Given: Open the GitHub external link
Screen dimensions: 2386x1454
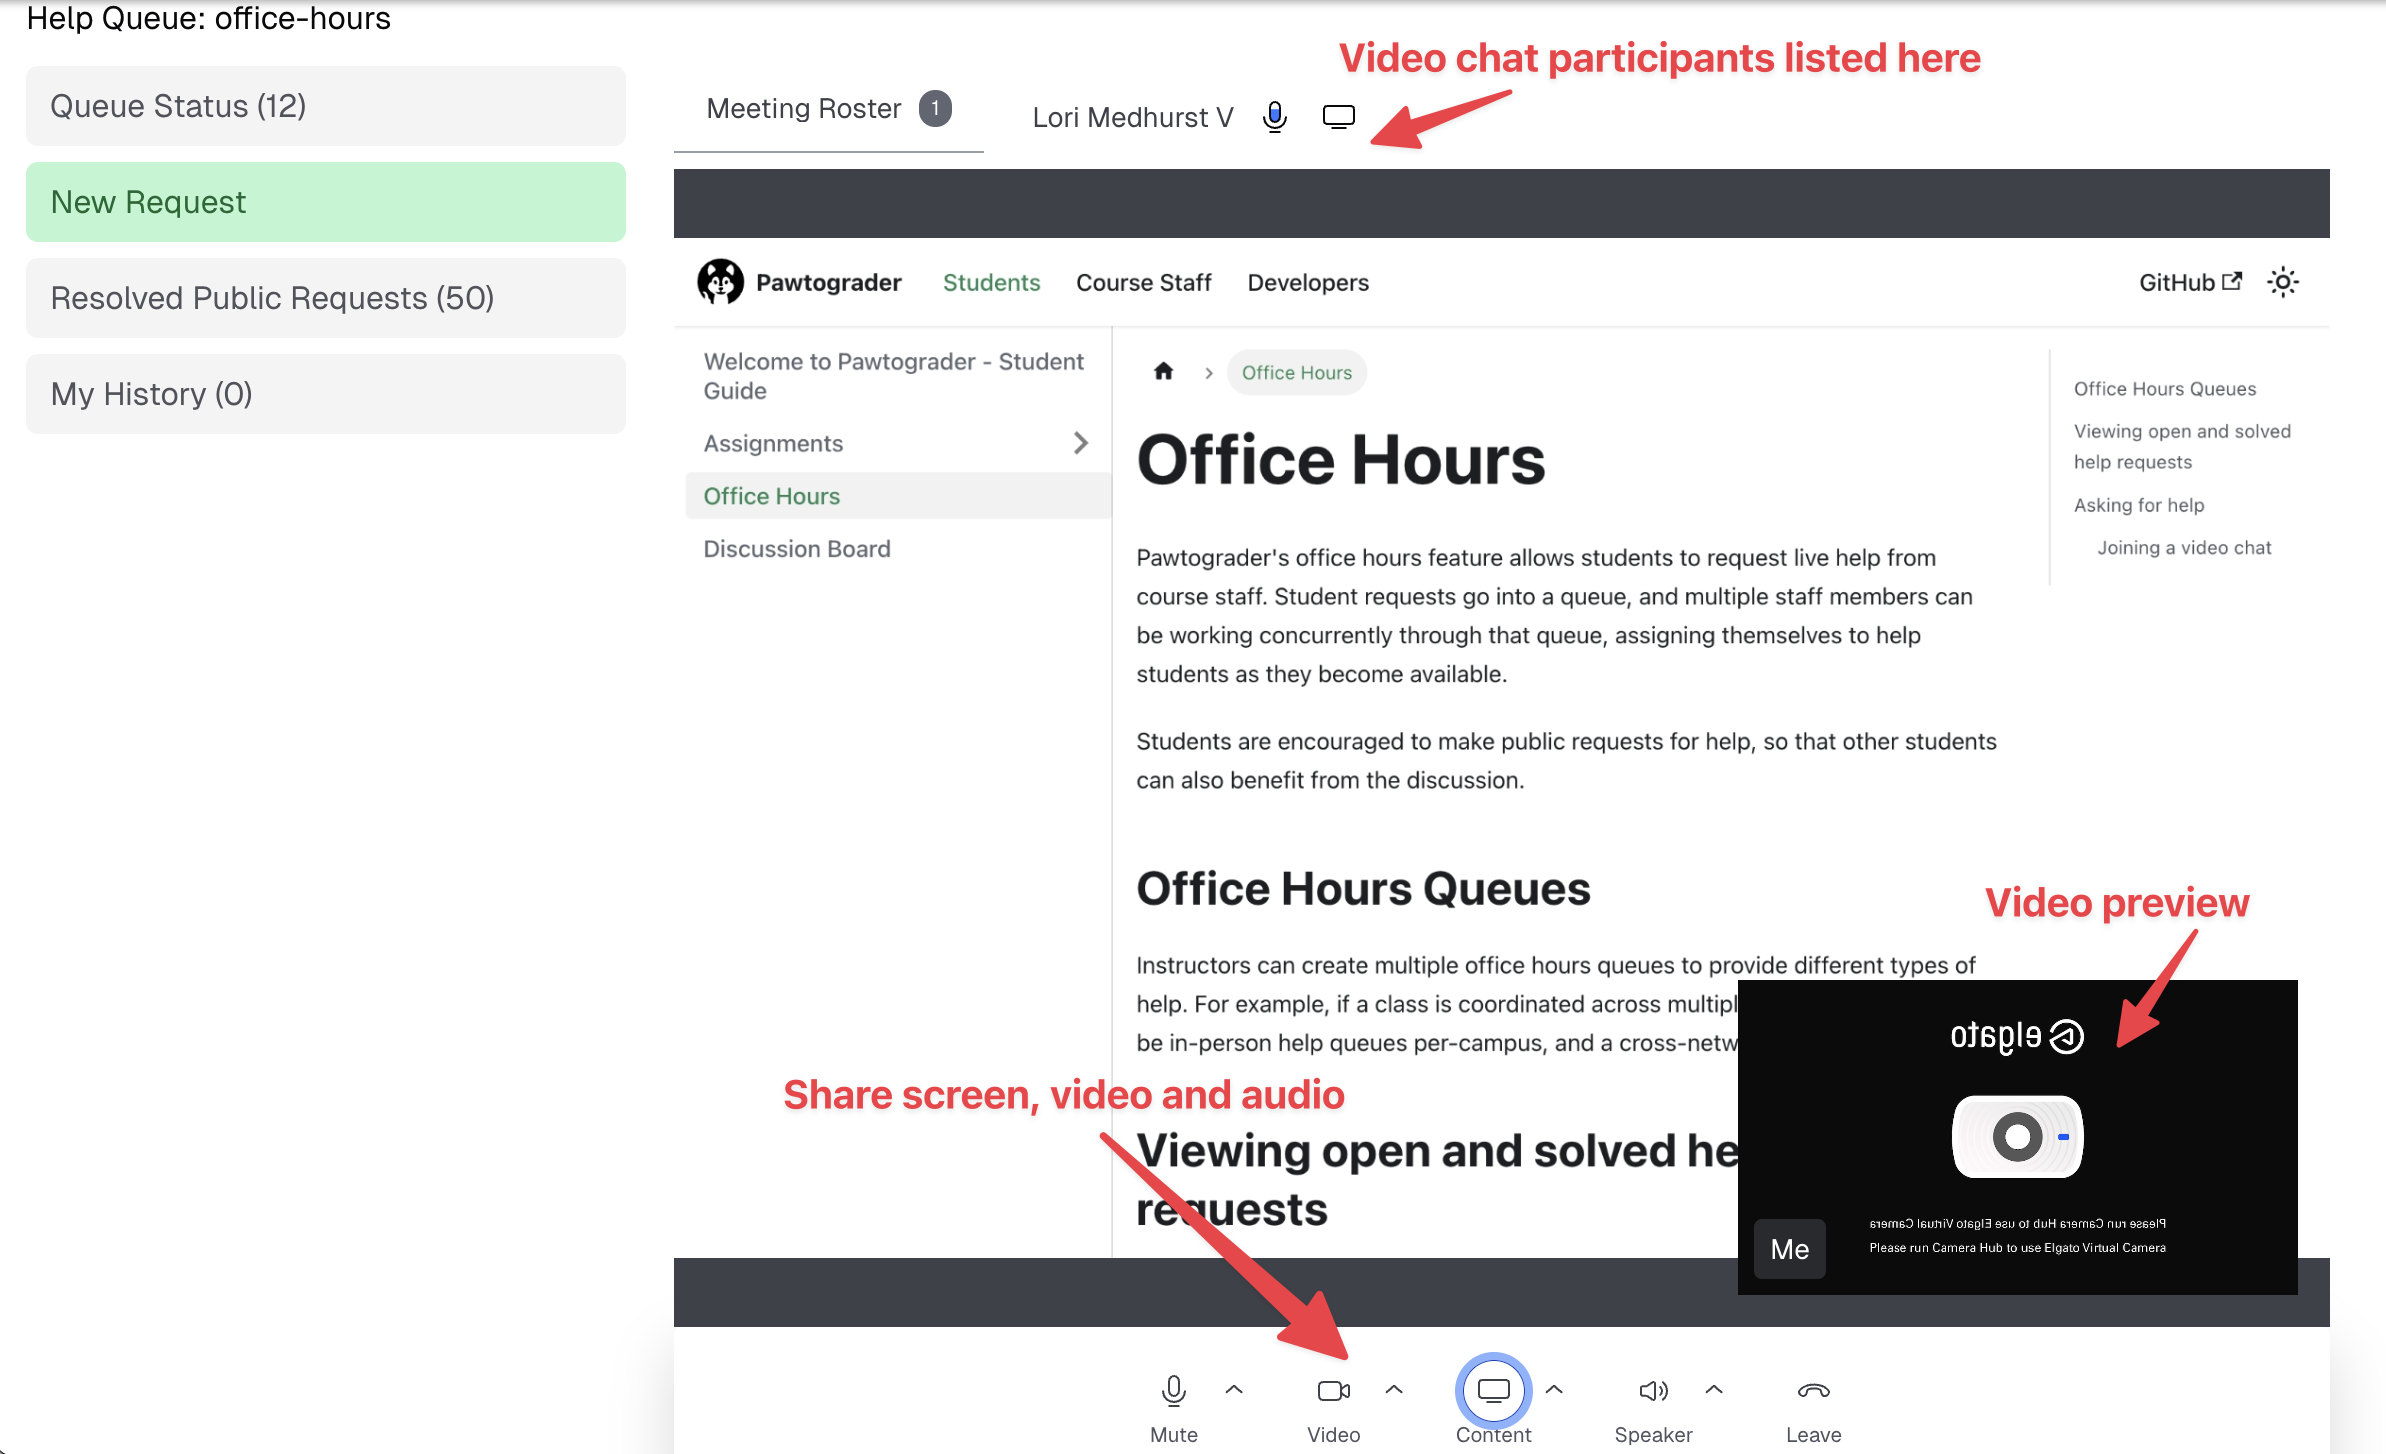Looking at the screenshot, I should click(x=2190, y=282).
